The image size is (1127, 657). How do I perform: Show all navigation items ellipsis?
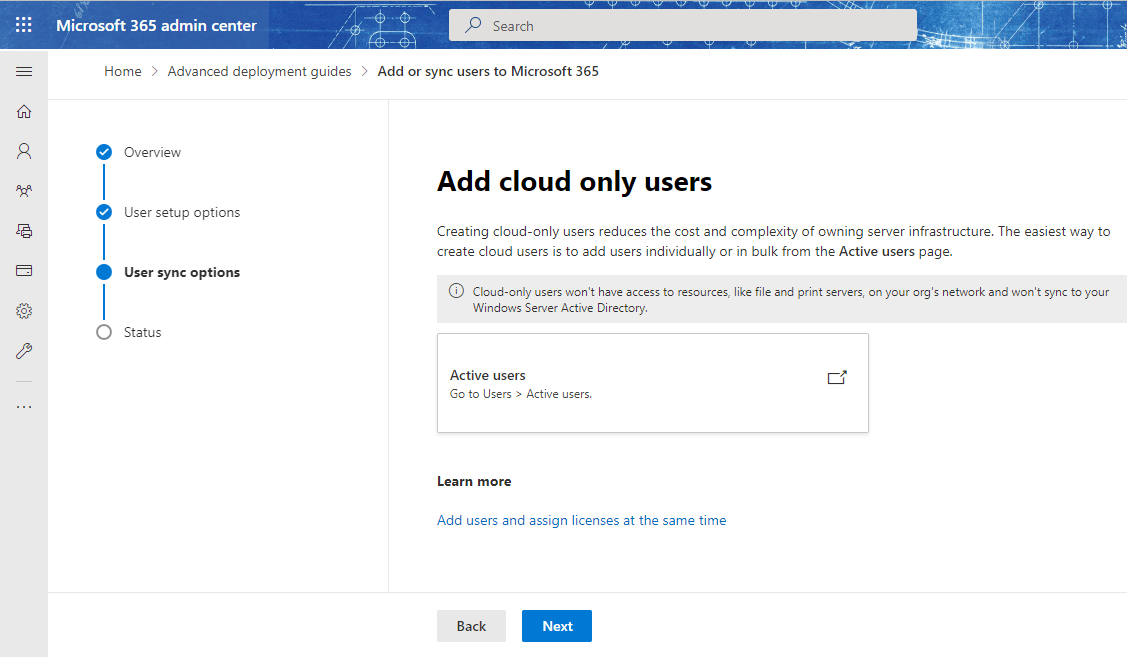click(24, 407)
